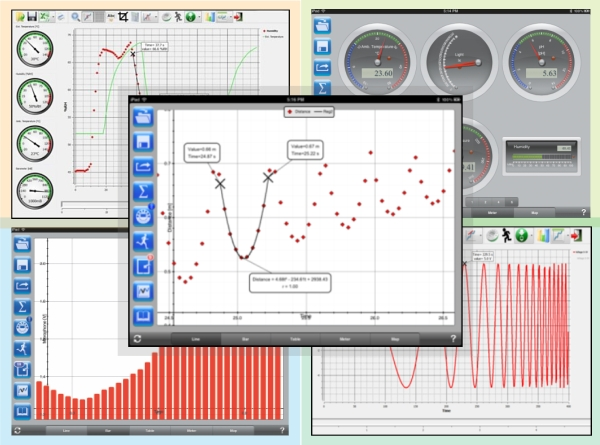The height and width of the screenshot is (445, 600).
Task: Select the Meter tab below the bar chart
Action: click(x=191, y=430)
